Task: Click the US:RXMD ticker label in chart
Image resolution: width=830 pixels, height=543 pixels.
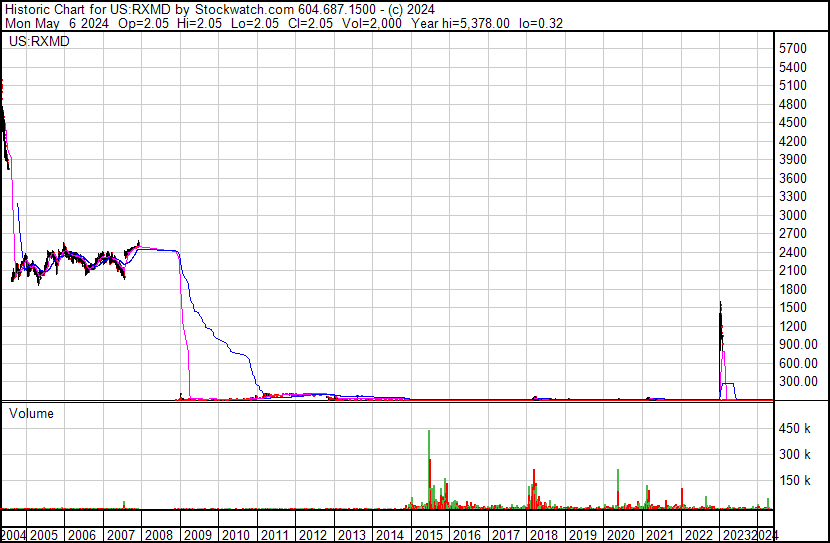Action: [x=39, y=41]
